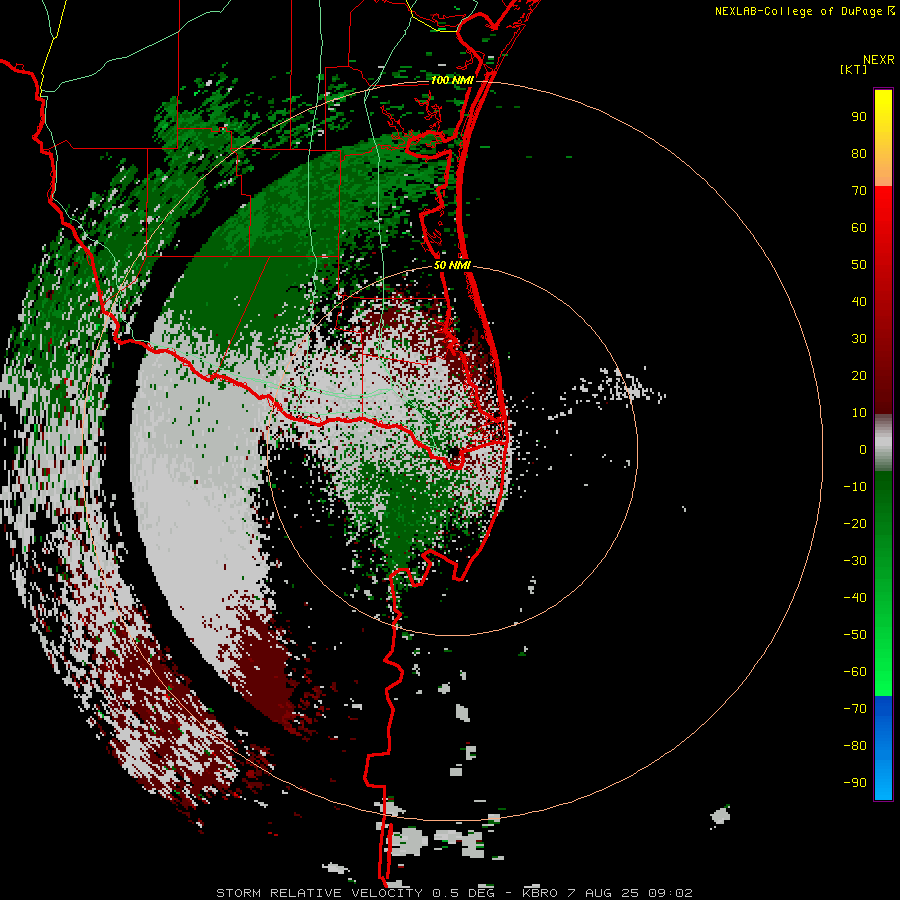
Task: Click the 70 value on the velocity scale
Action: [859, 191]
